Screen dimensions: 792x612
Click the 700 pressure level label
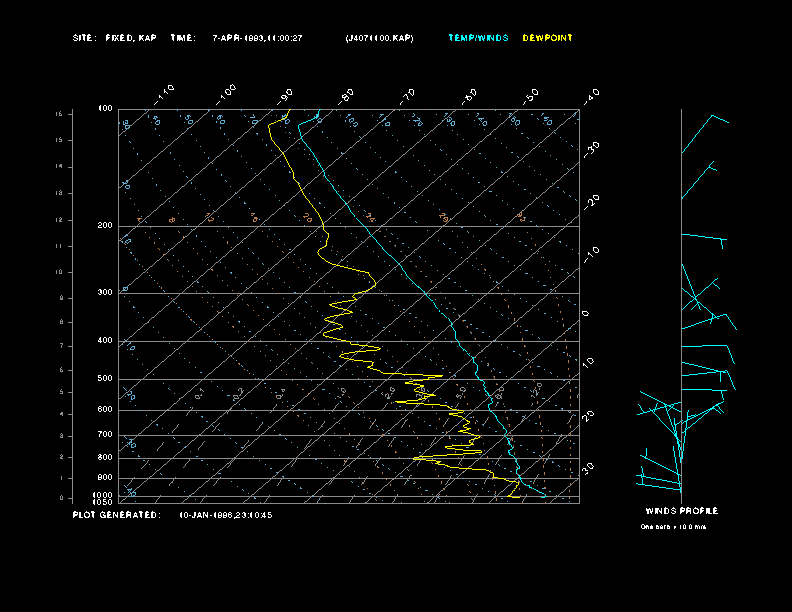tap(105, 435)
